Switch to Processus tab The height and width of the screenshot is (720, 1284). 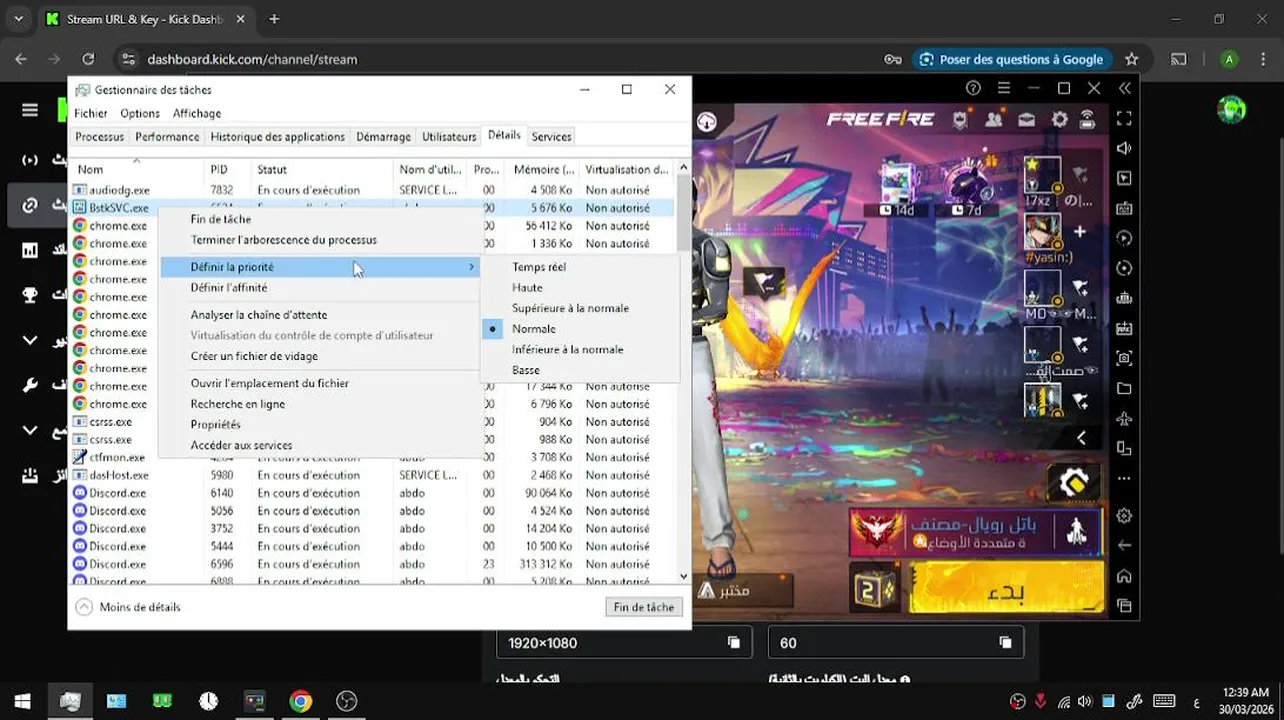(x=99, y=137)
